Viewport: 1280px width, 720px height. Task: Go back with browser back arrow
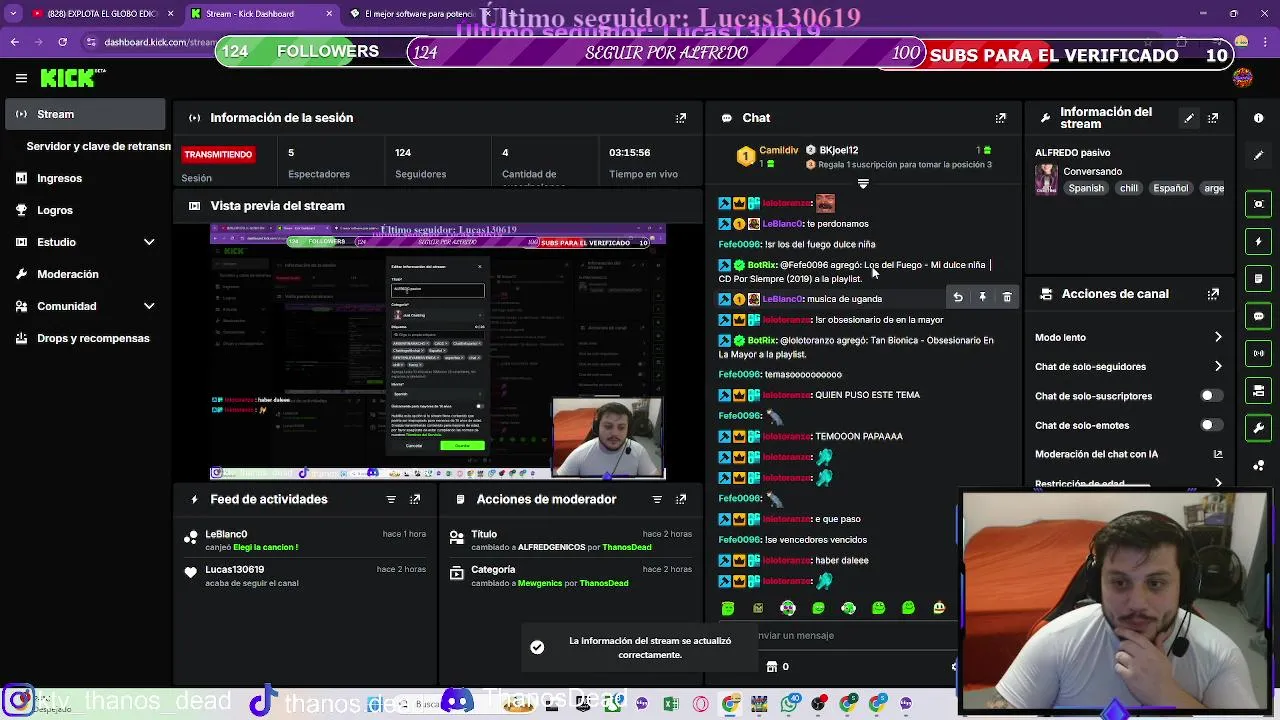click(14, 42)
